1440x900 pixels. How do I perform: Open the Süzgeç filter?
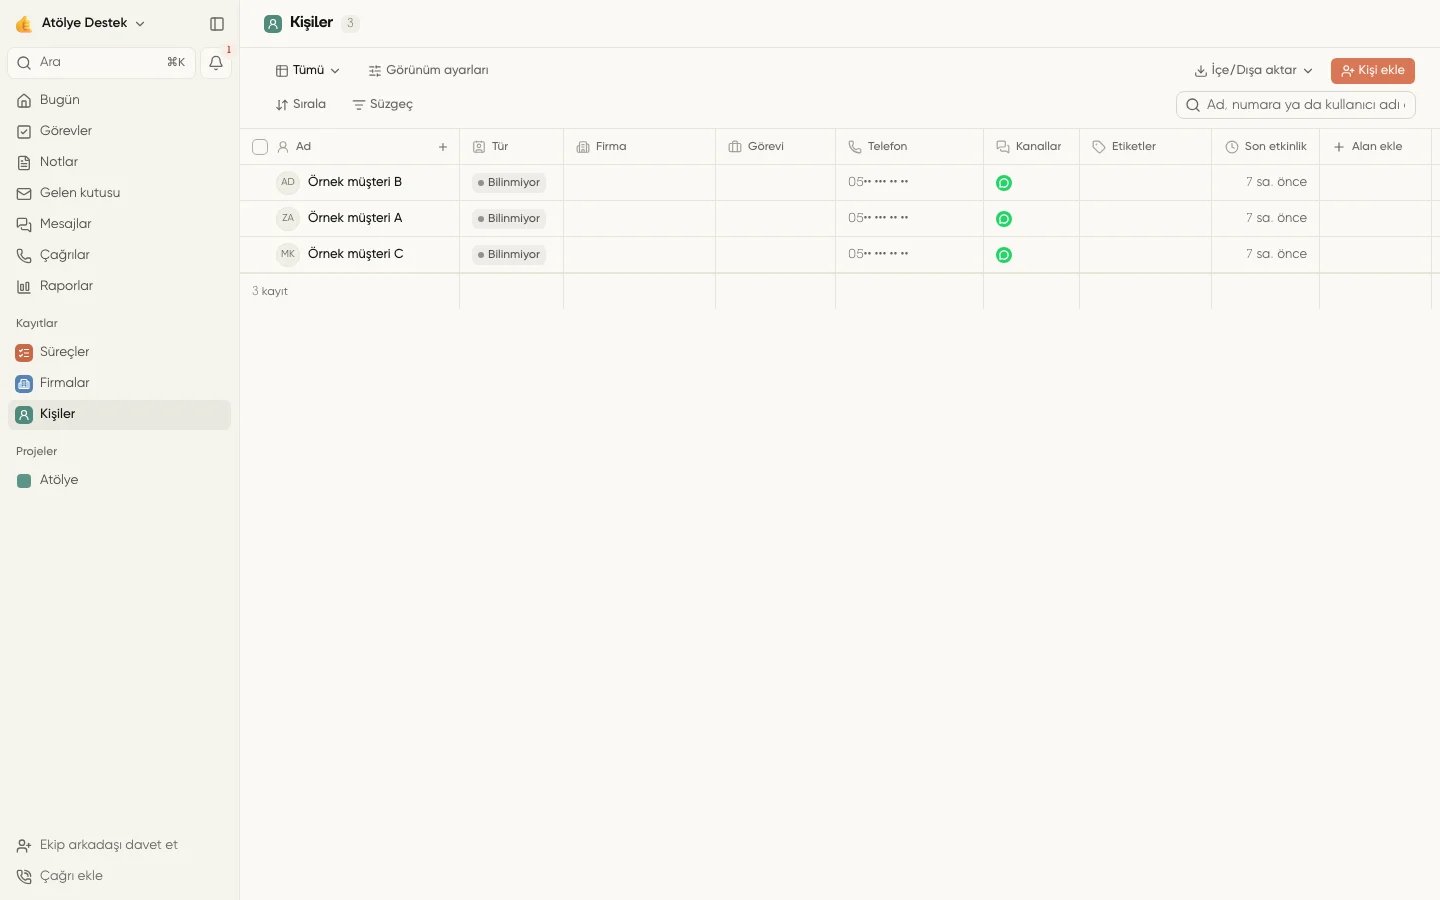pyautogui.click(x=383, y=105)
